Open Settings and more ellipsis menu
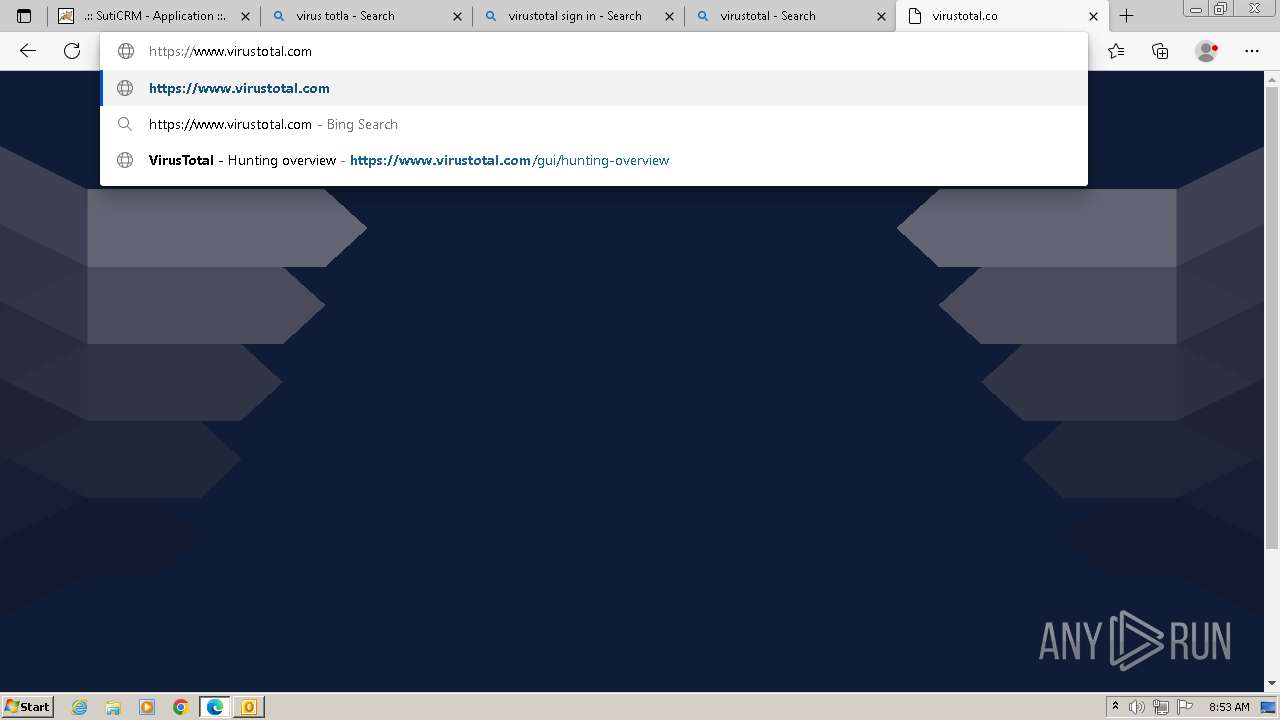The height and width of the screenshot is (720, 1280). pos(1252,51)
